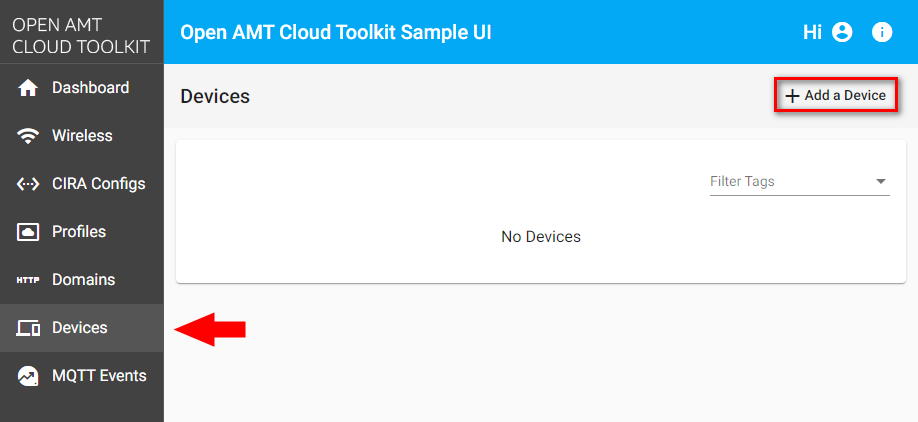918x422 pixels.
Task: Navigate to the Profiles label
Action: 79,232
